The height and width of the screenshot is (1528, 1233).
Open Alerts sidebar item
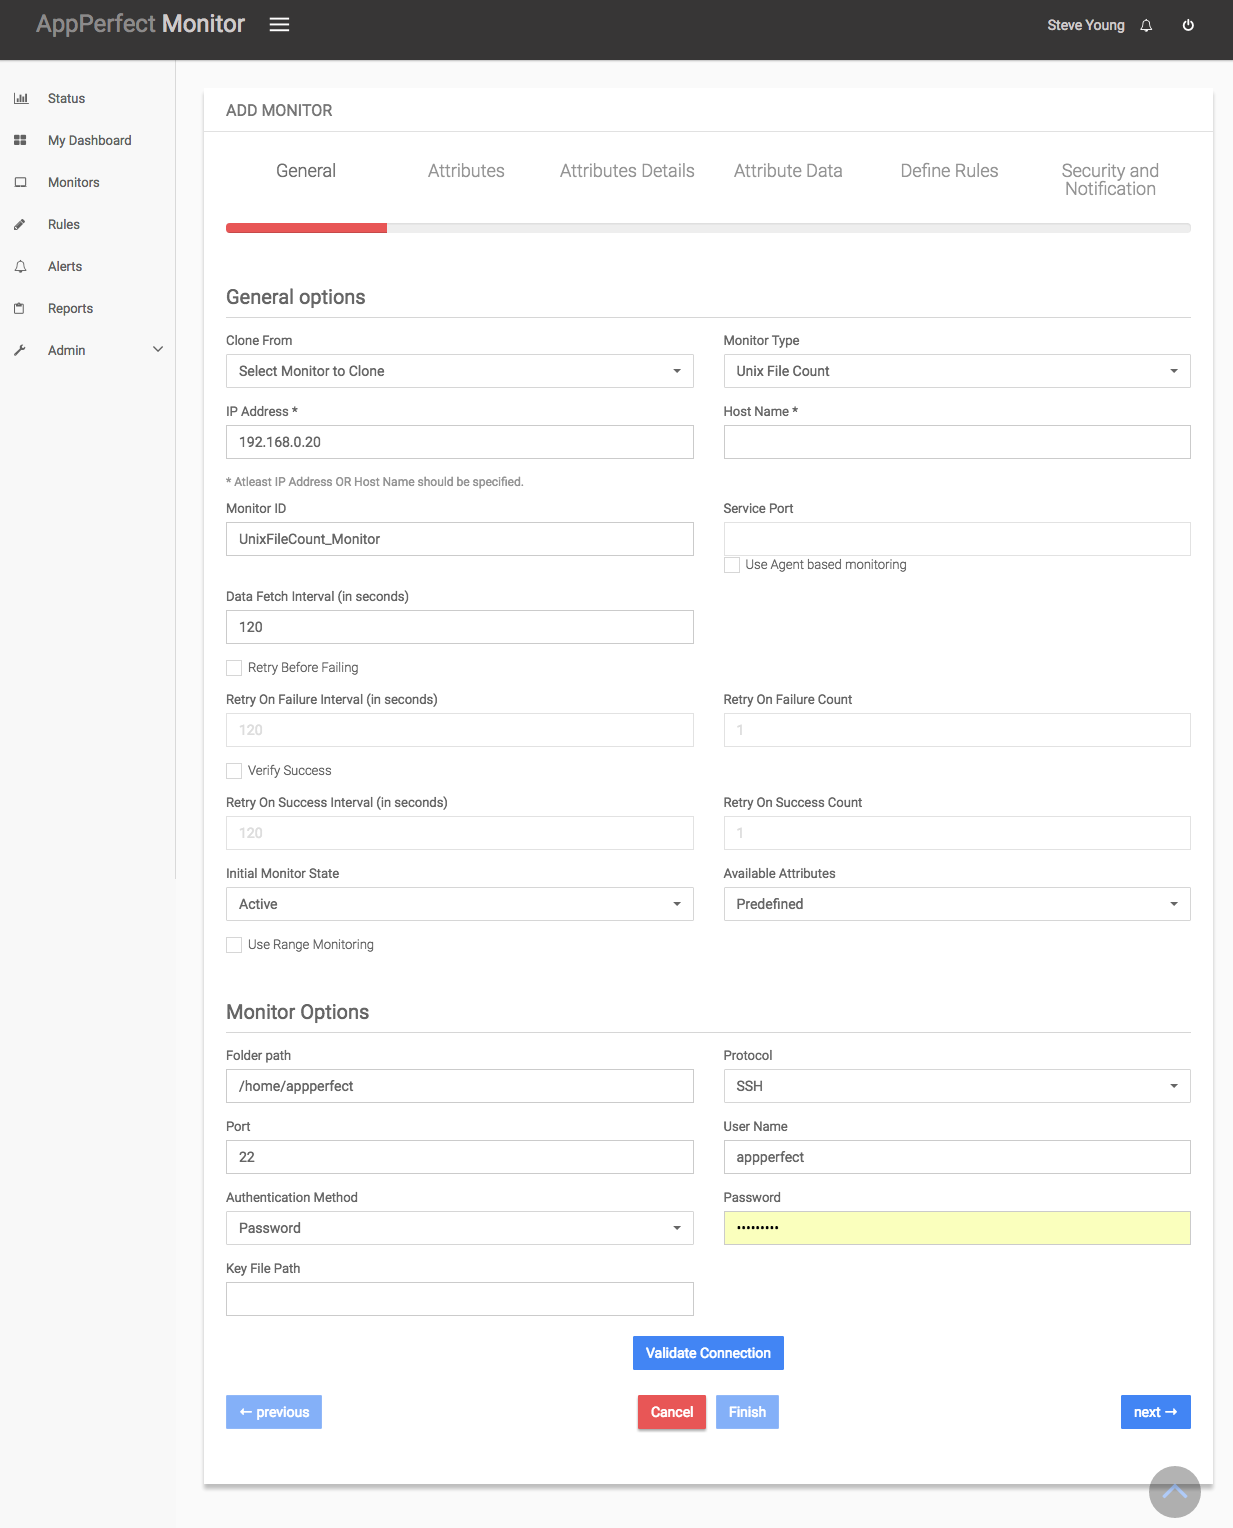click(65, 266)
